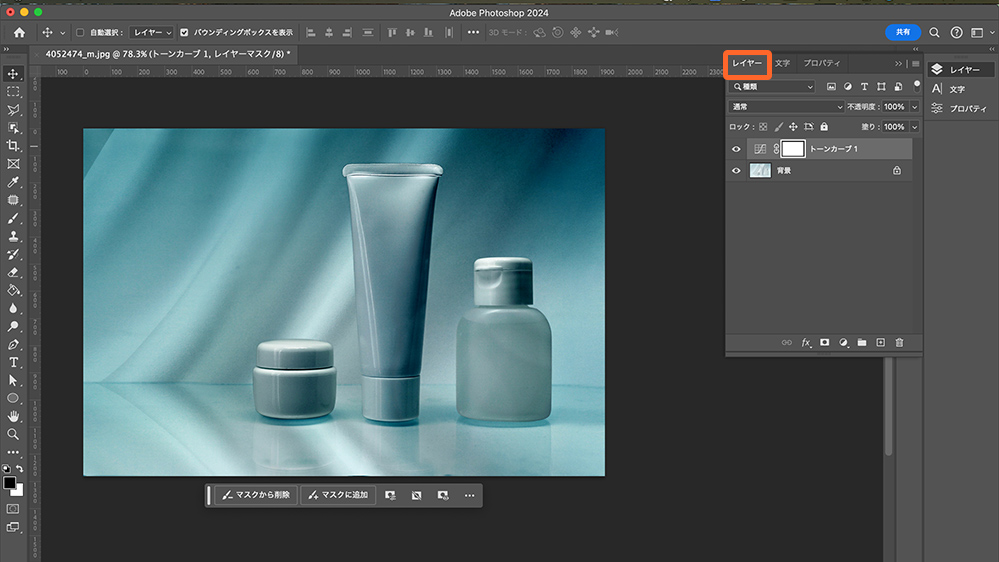Screen dimensions: 999x562
Task: Pick the Horizontal Type tool
Action: pos(13,362)
